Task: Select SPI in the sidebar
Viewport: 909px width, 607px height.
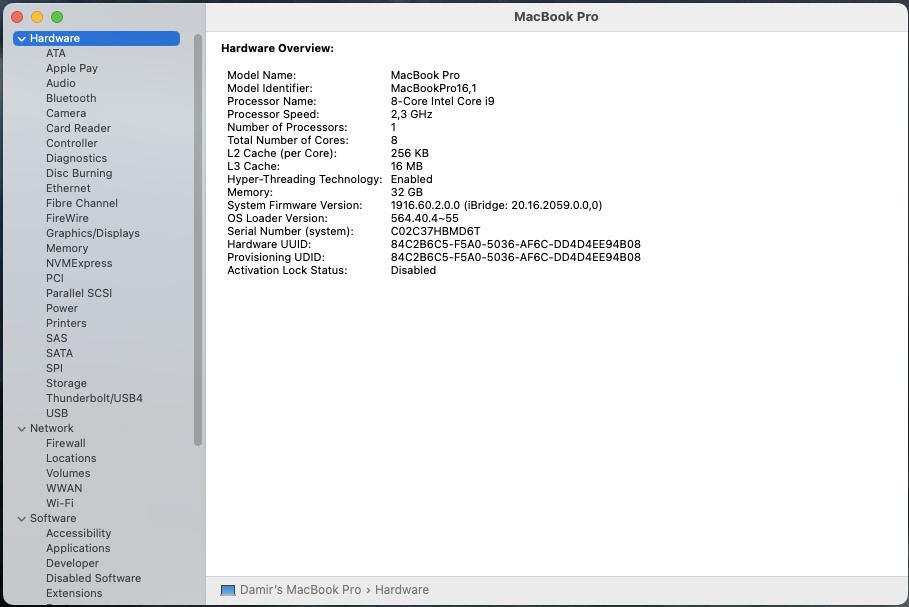Action: (54, 369)
